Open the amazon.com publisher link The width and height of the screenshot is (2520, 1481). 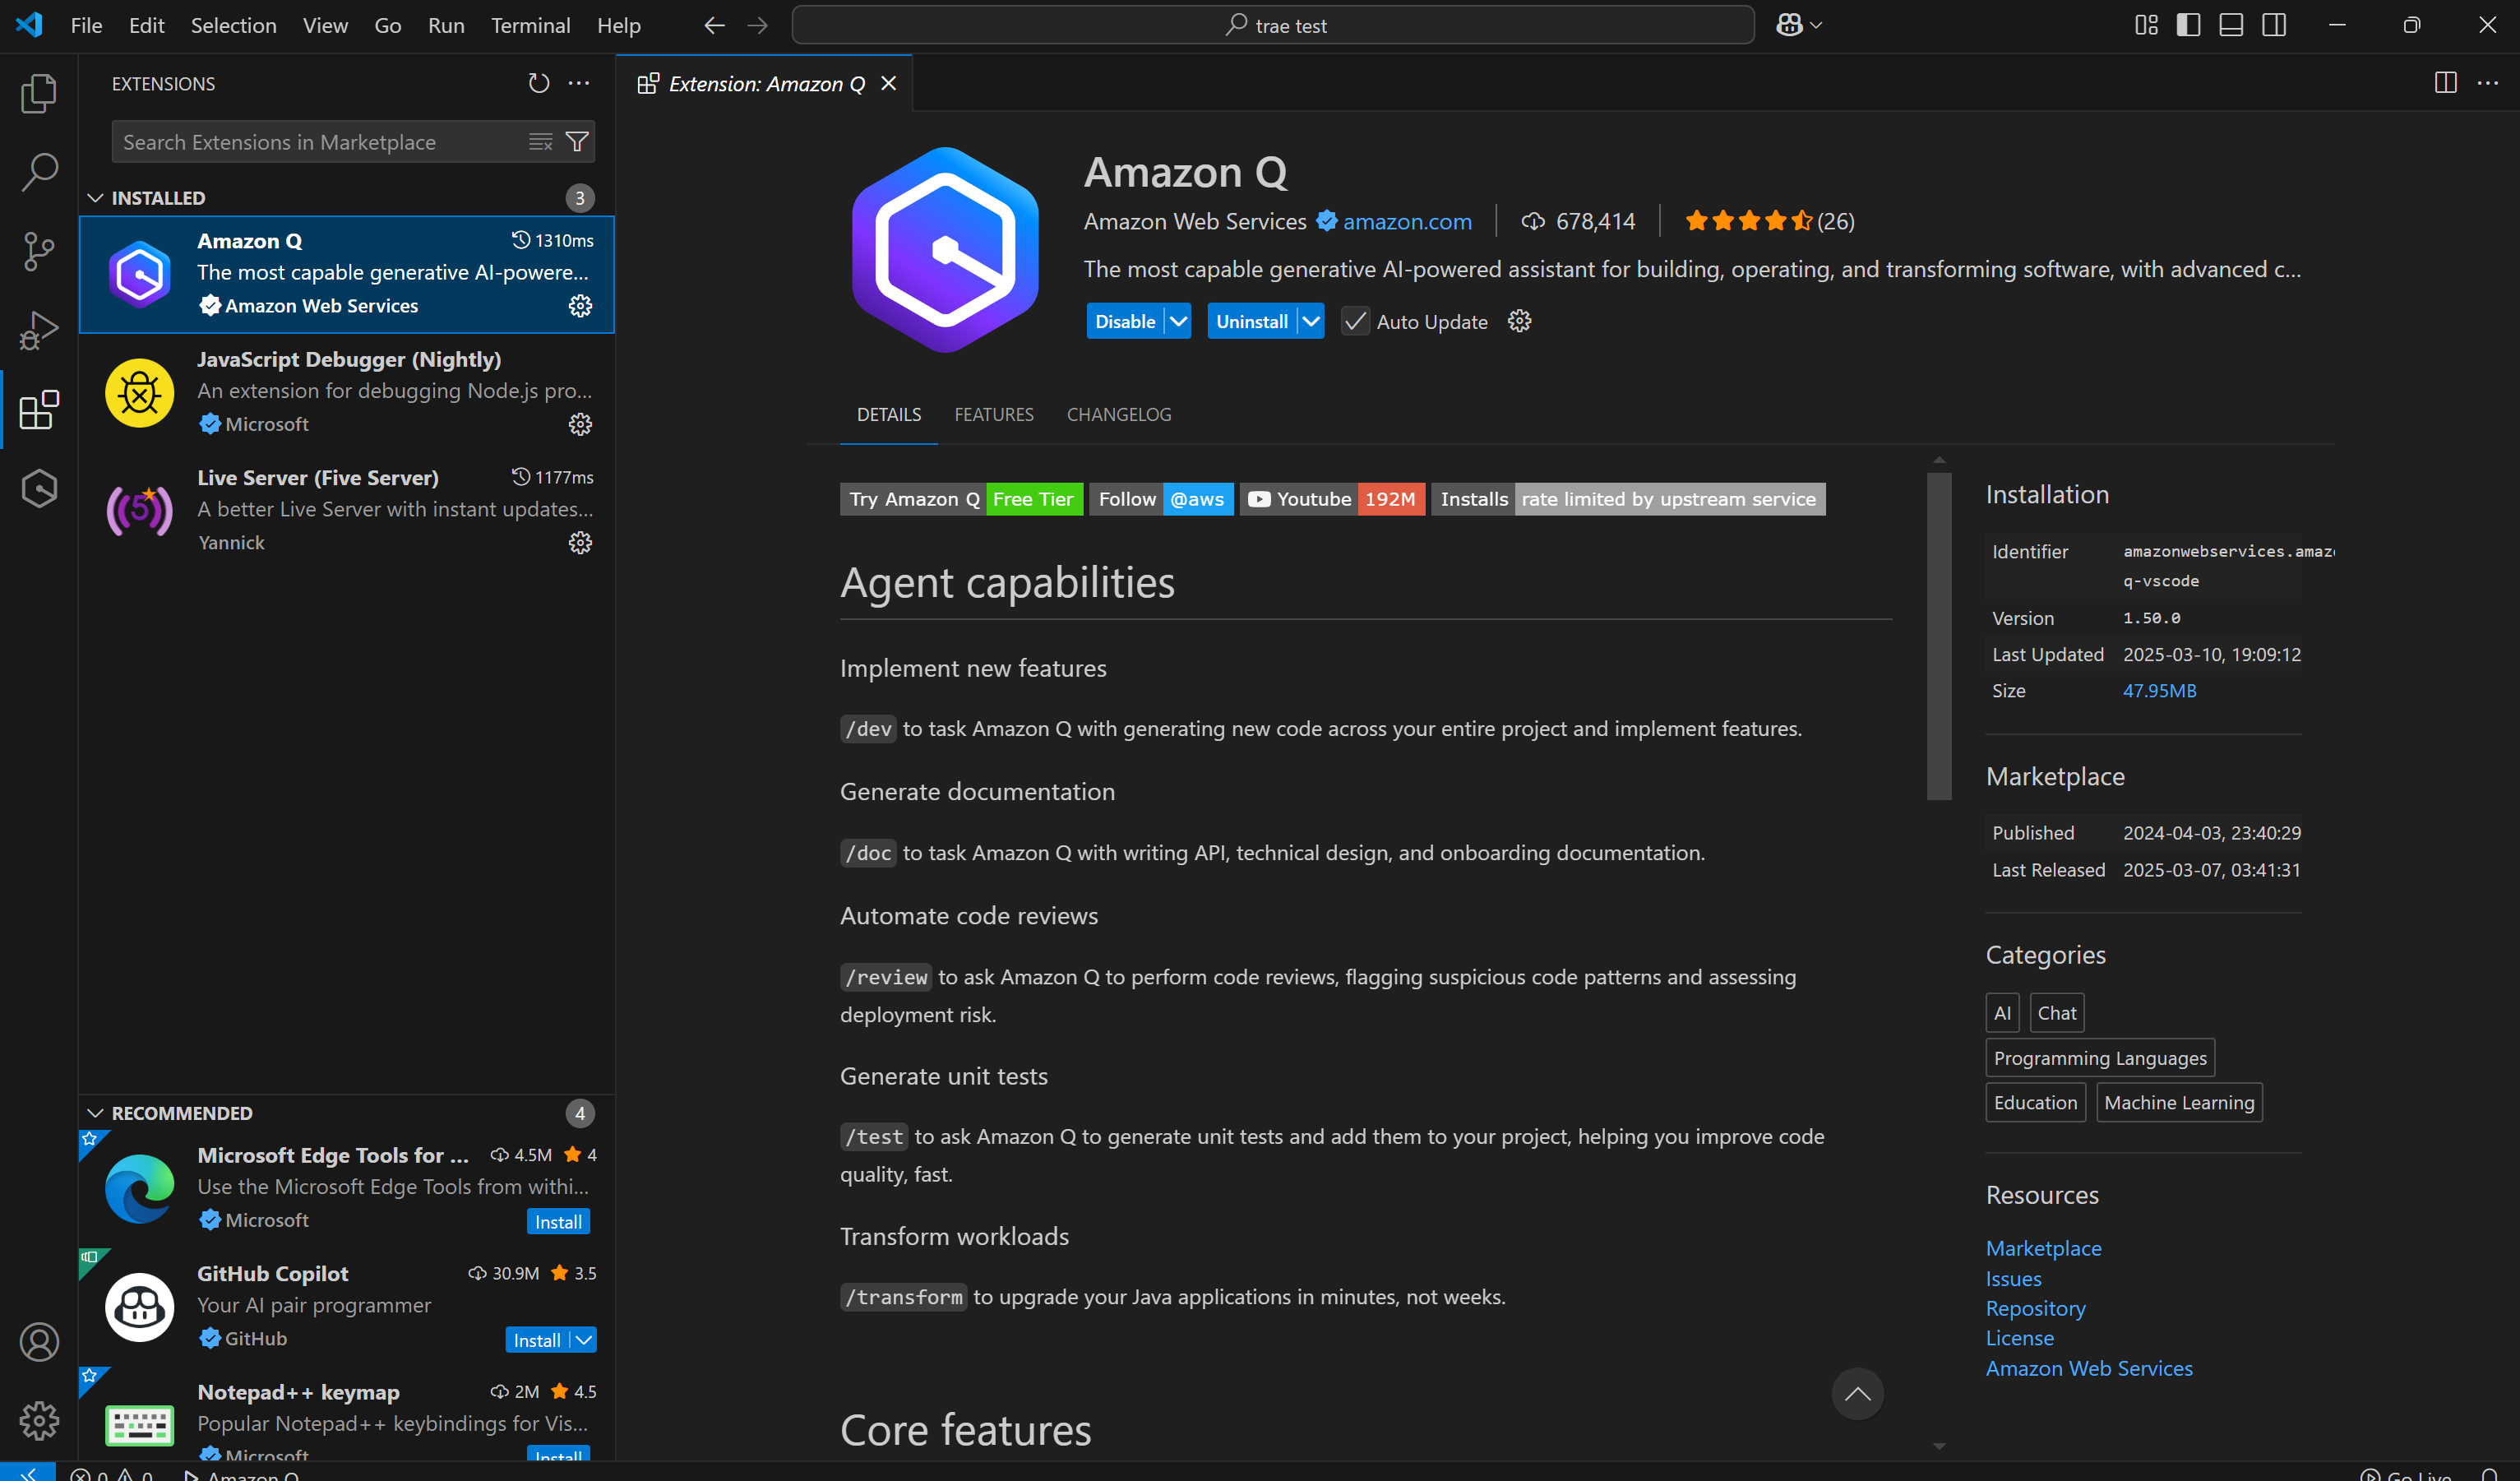click(x=1407, y=221)
